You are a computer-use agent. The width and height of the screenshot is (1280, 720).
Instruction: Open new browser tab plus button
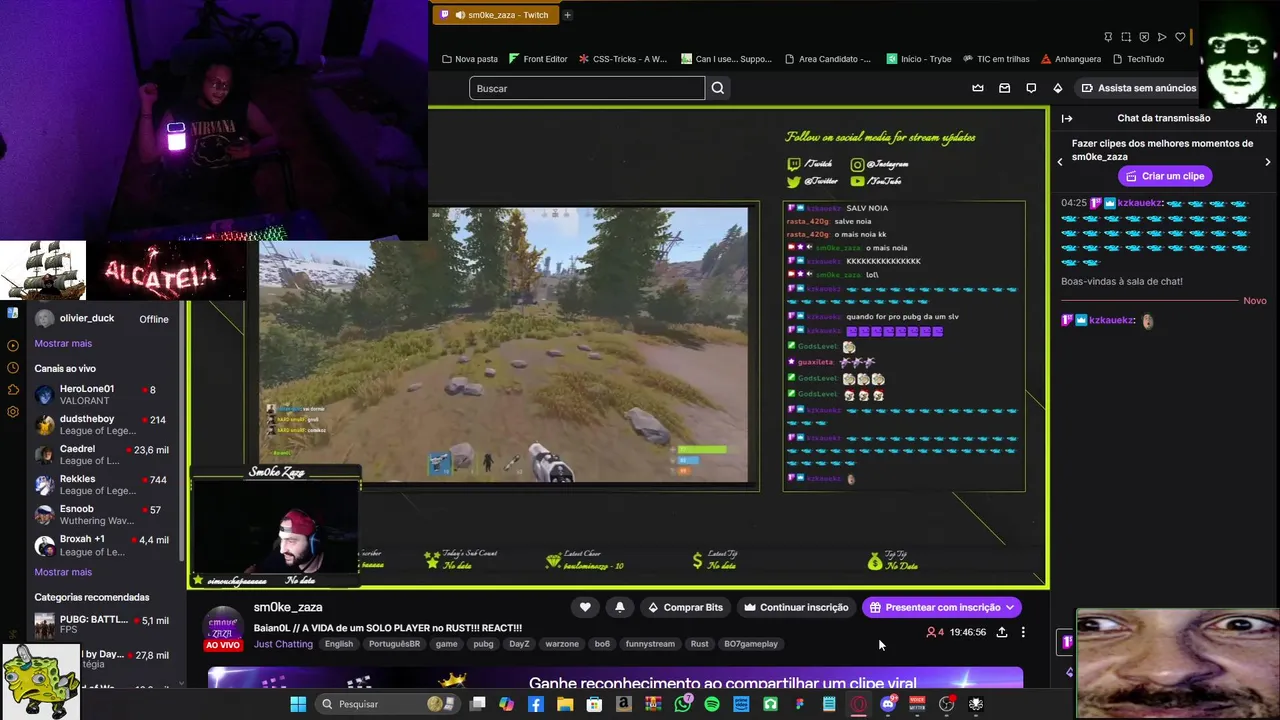coord(567,15)
